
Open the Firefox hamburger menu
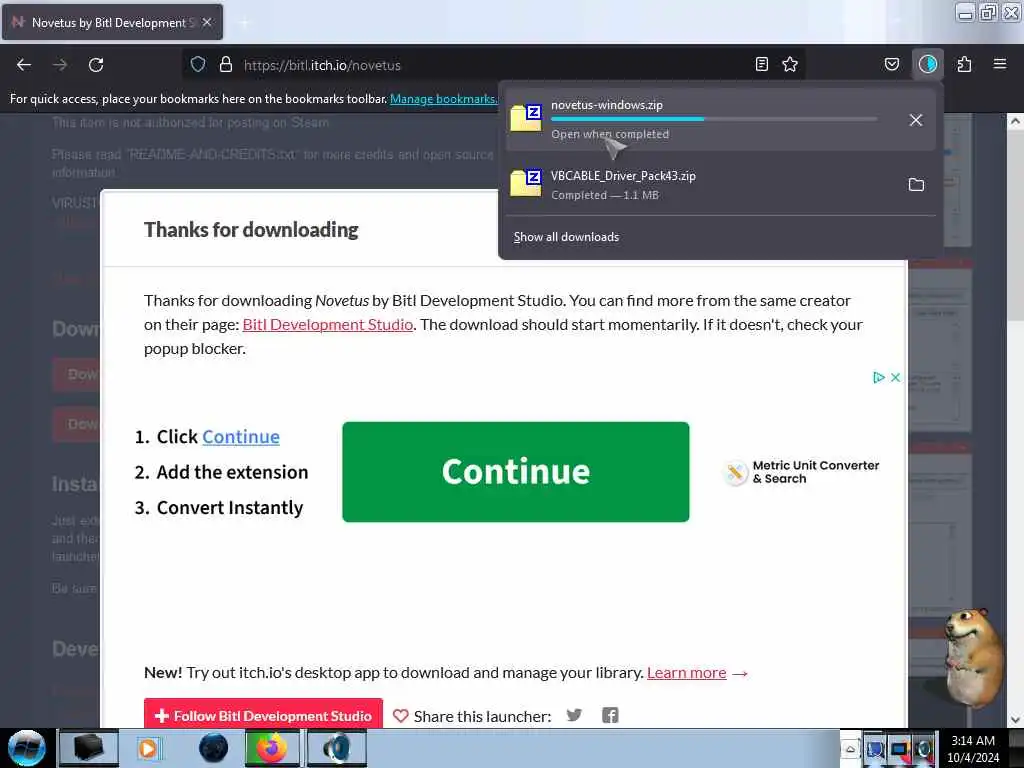click(x=1000, y=64)
